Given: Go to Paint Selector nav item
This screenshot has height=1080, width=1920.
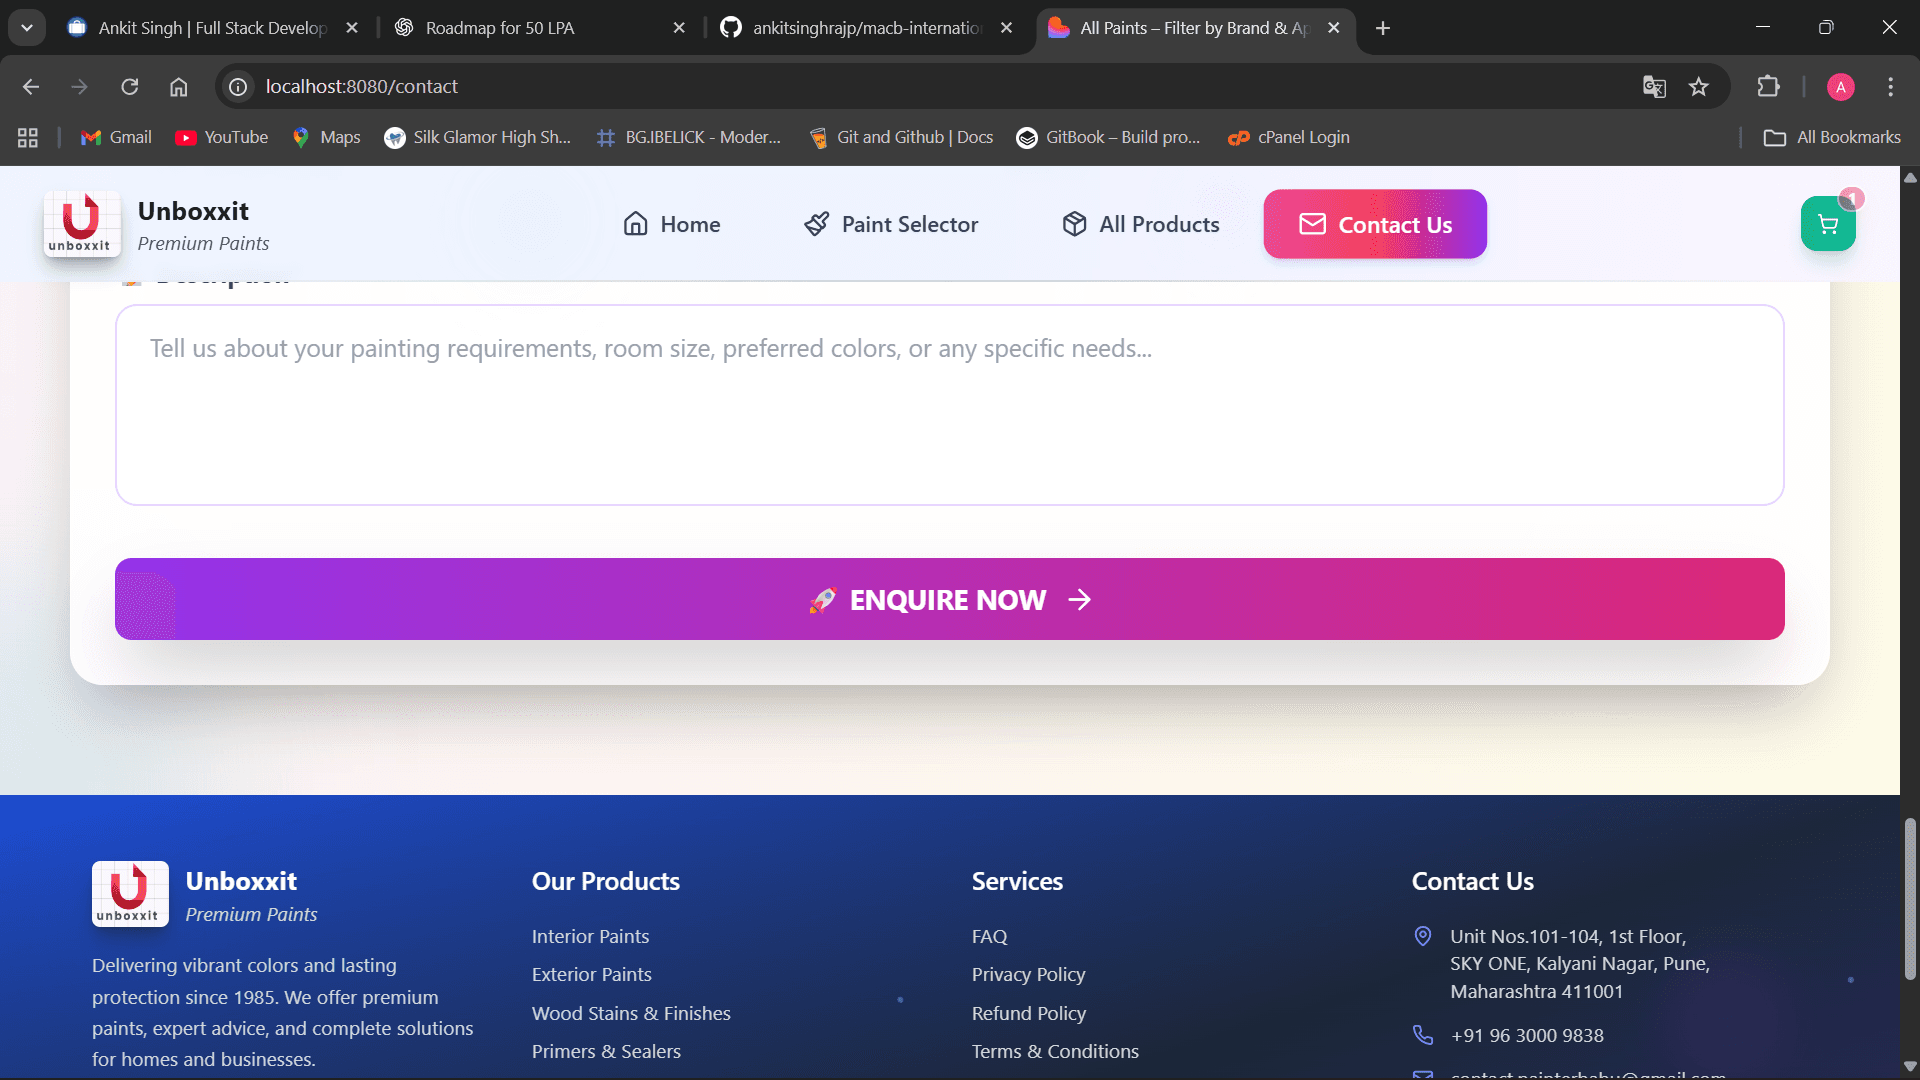Looking at the screenshot, I should coord(891,224).
